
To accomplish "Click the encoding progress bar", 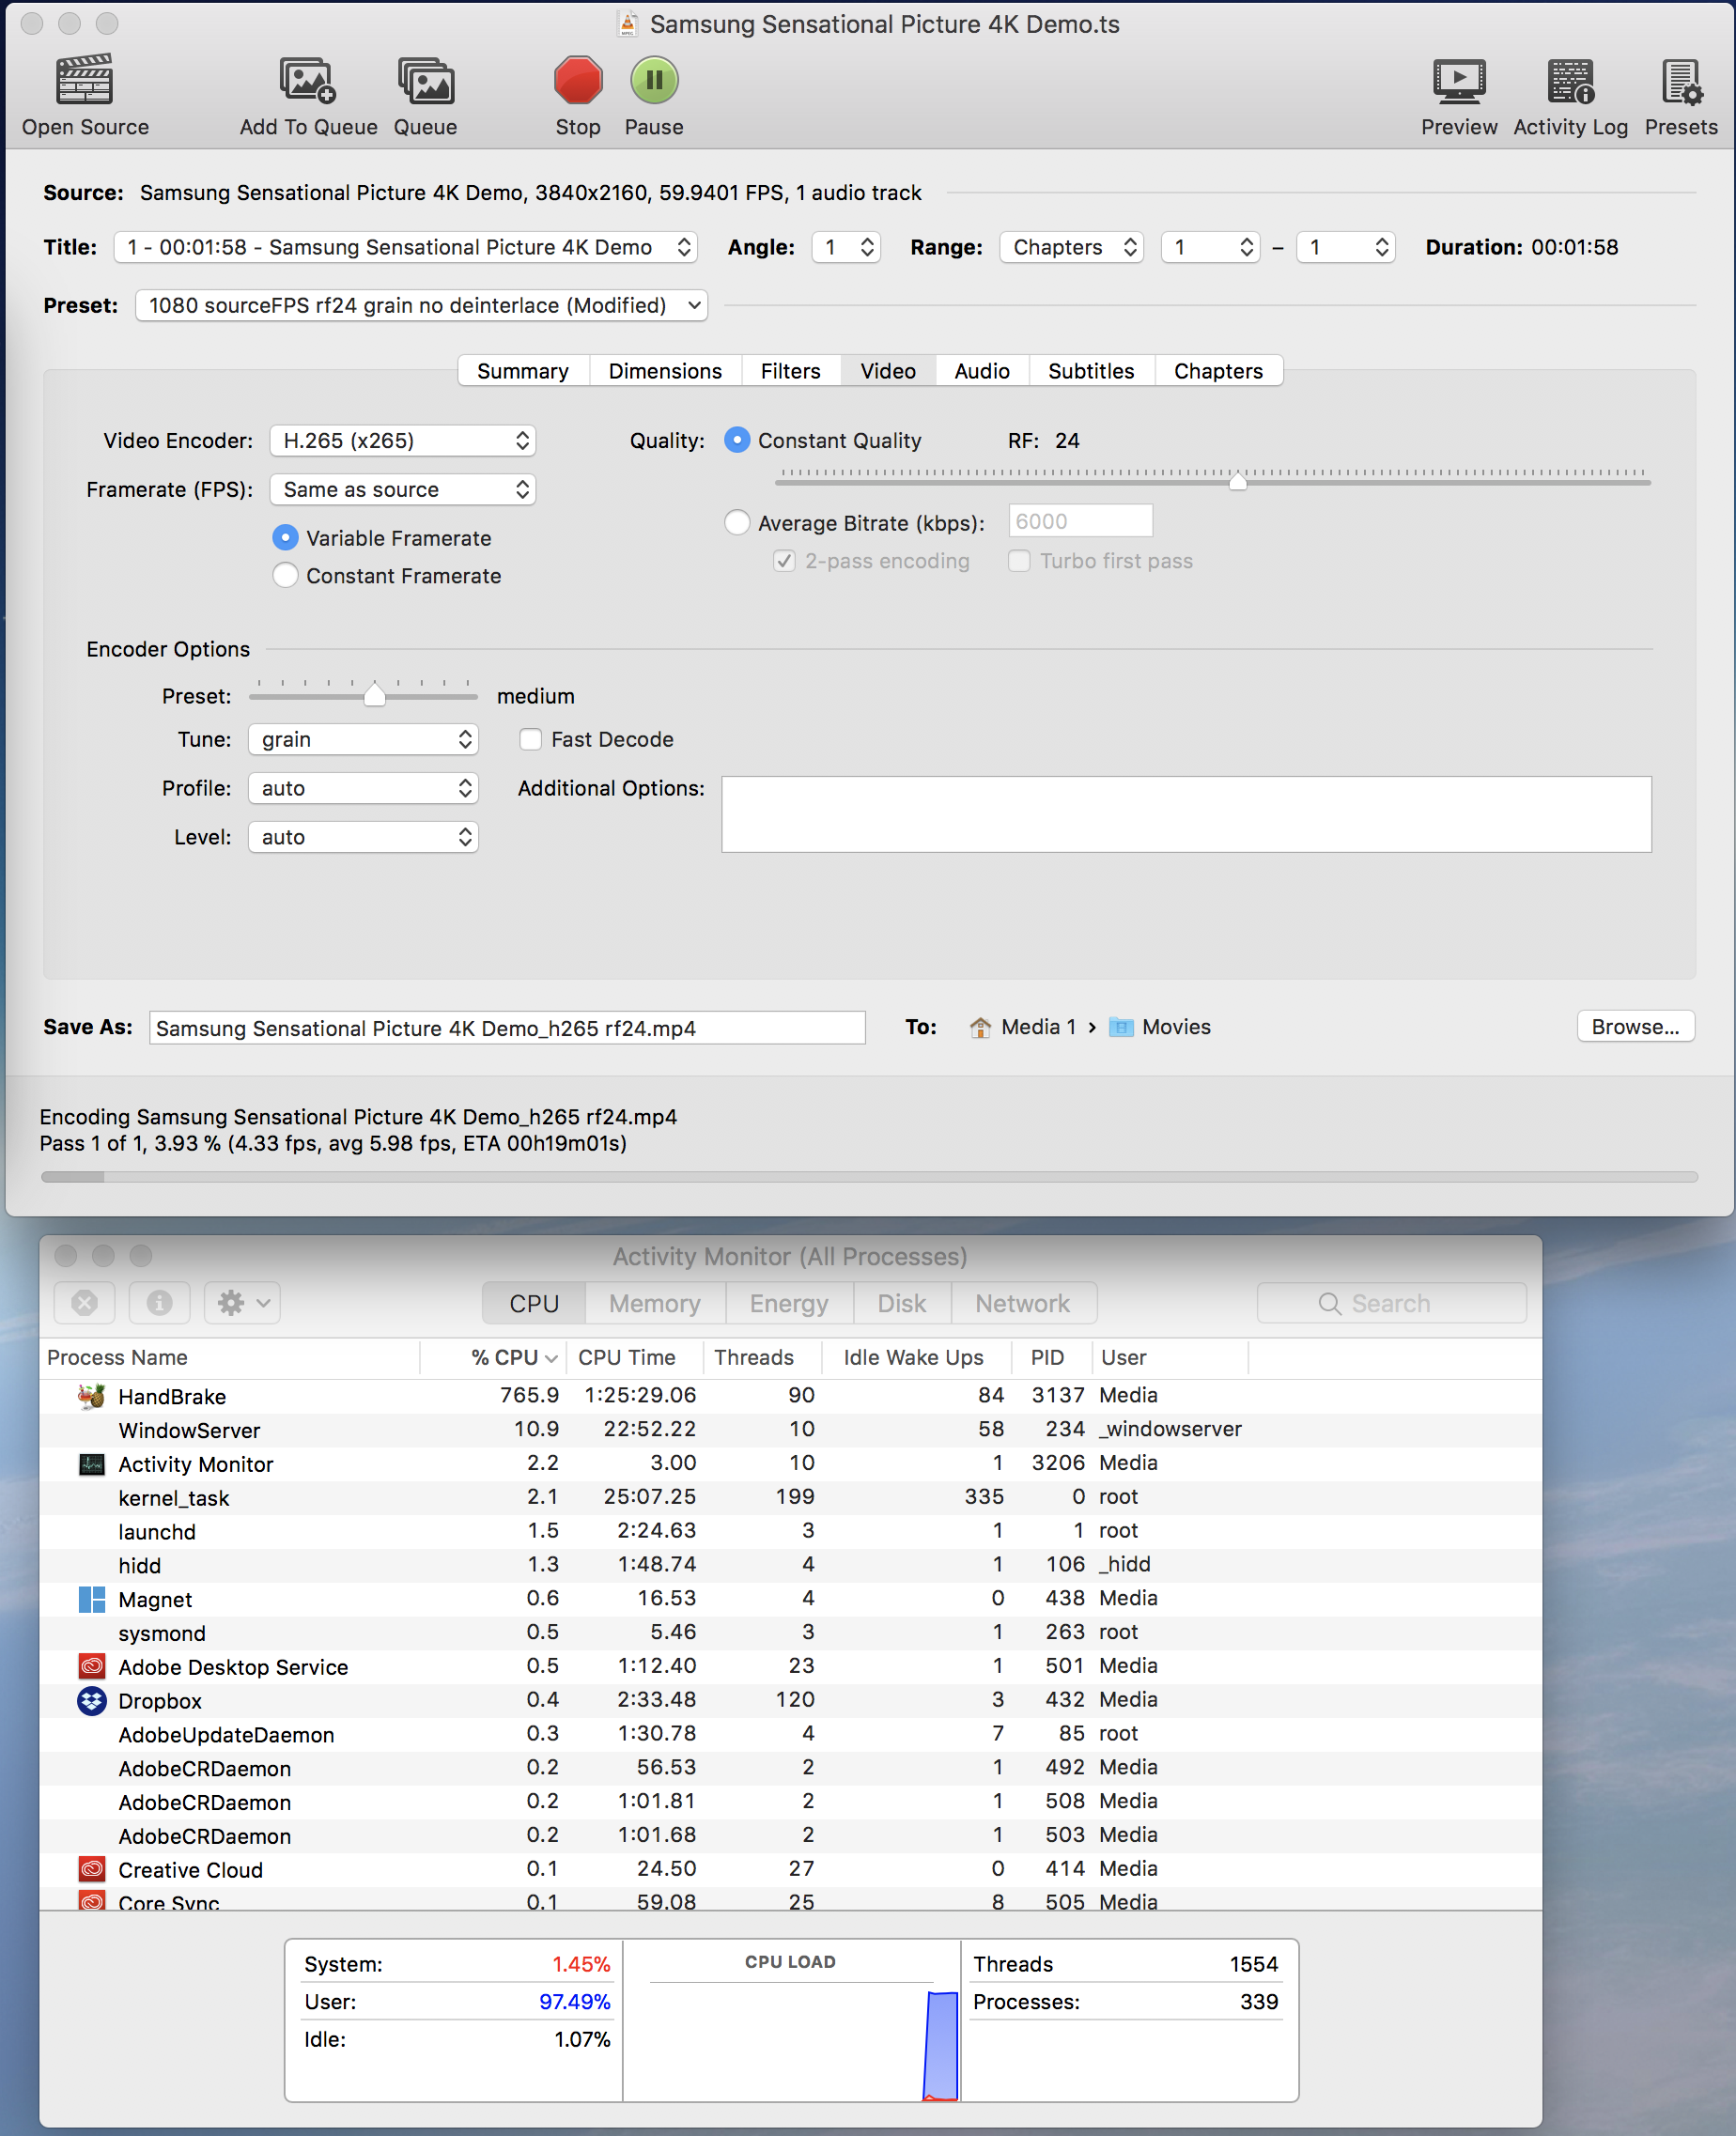I will tap(868, 1177).
